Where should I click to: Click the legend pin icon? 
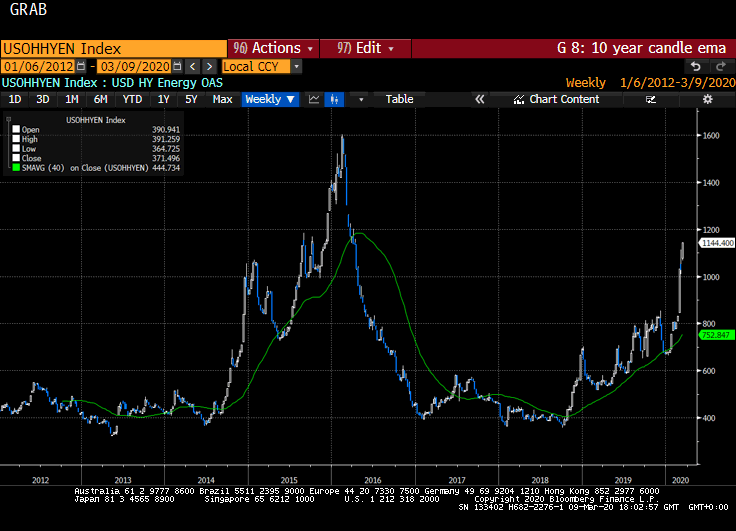click(x=8, y=120)
